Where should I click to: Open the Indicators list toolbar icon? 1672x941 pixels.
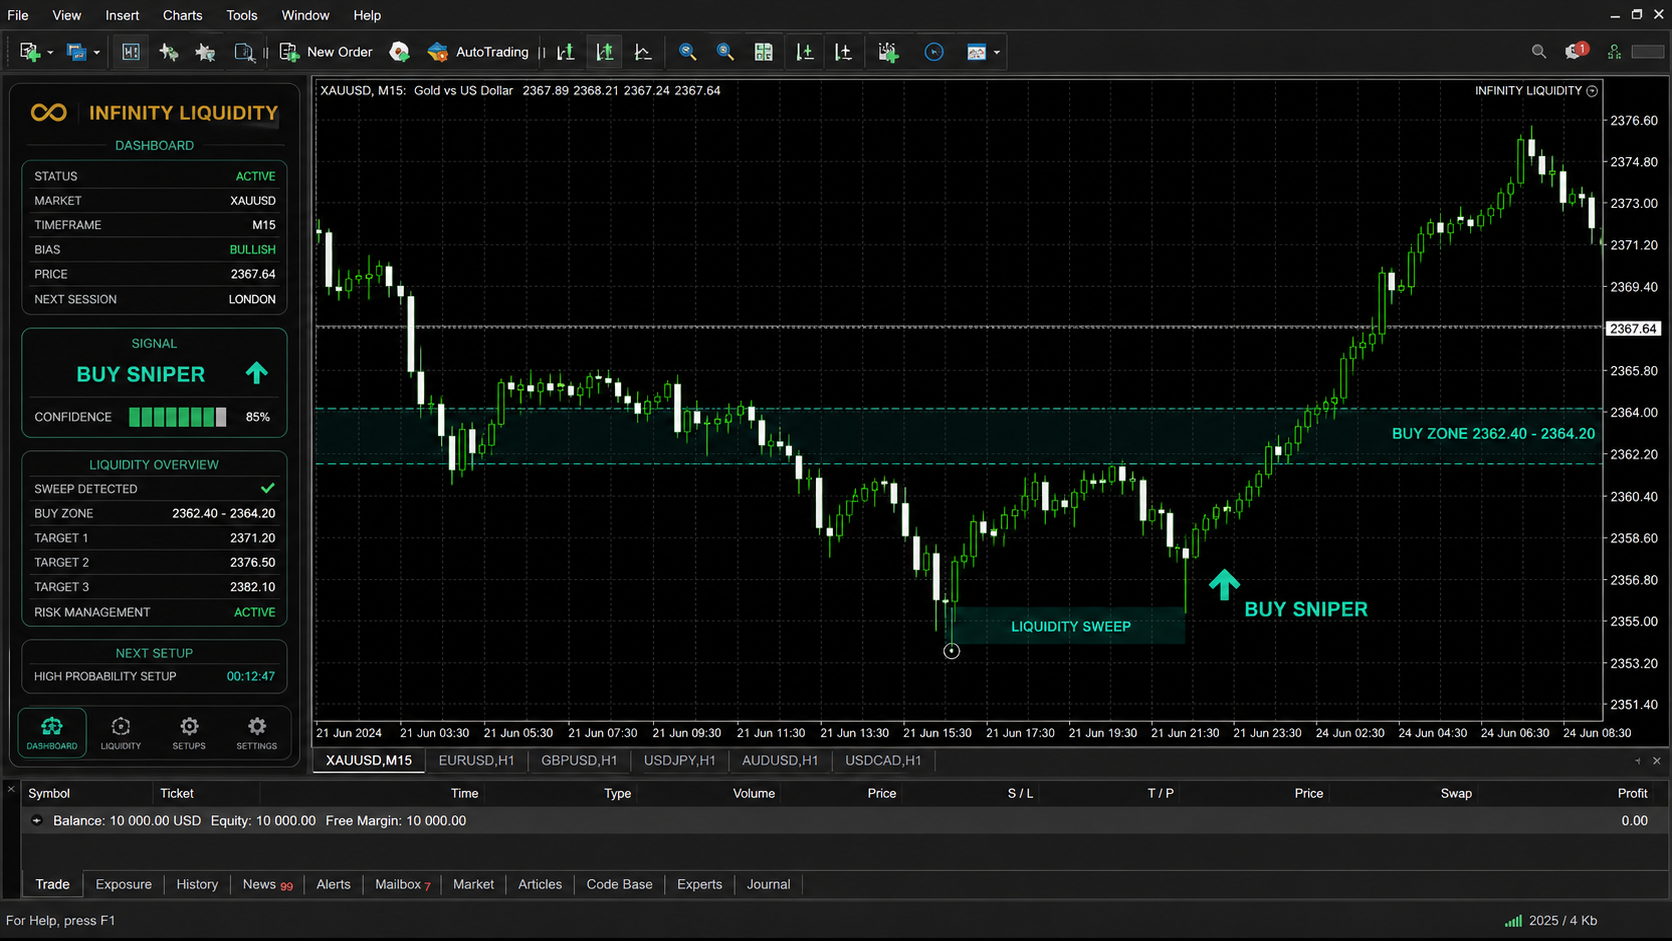click(888, 52)
